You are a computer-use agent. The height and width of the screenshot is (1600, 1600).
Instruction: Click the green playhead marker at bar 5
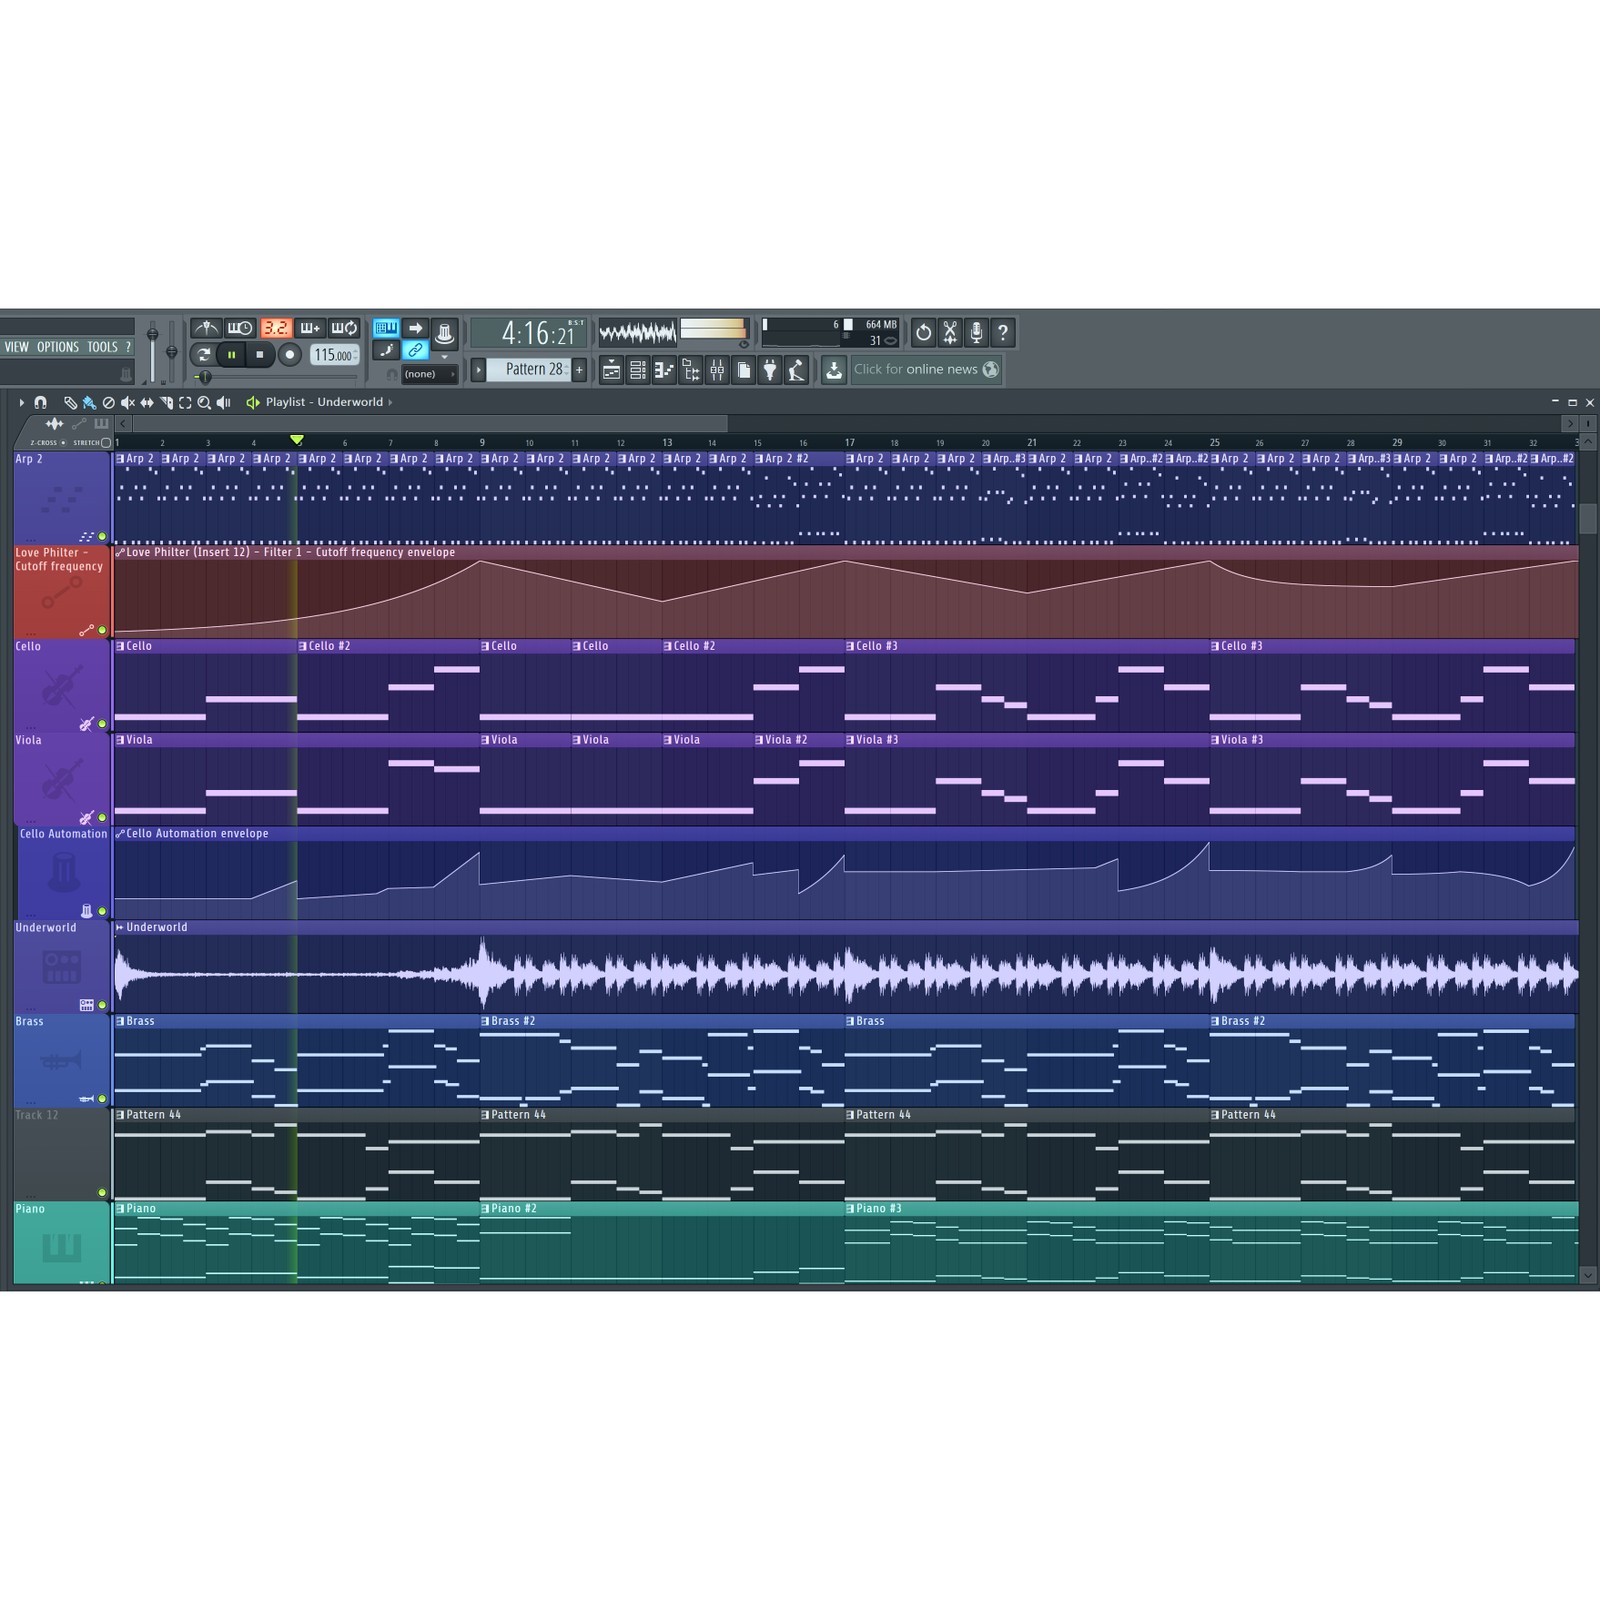tap(295, 439)
